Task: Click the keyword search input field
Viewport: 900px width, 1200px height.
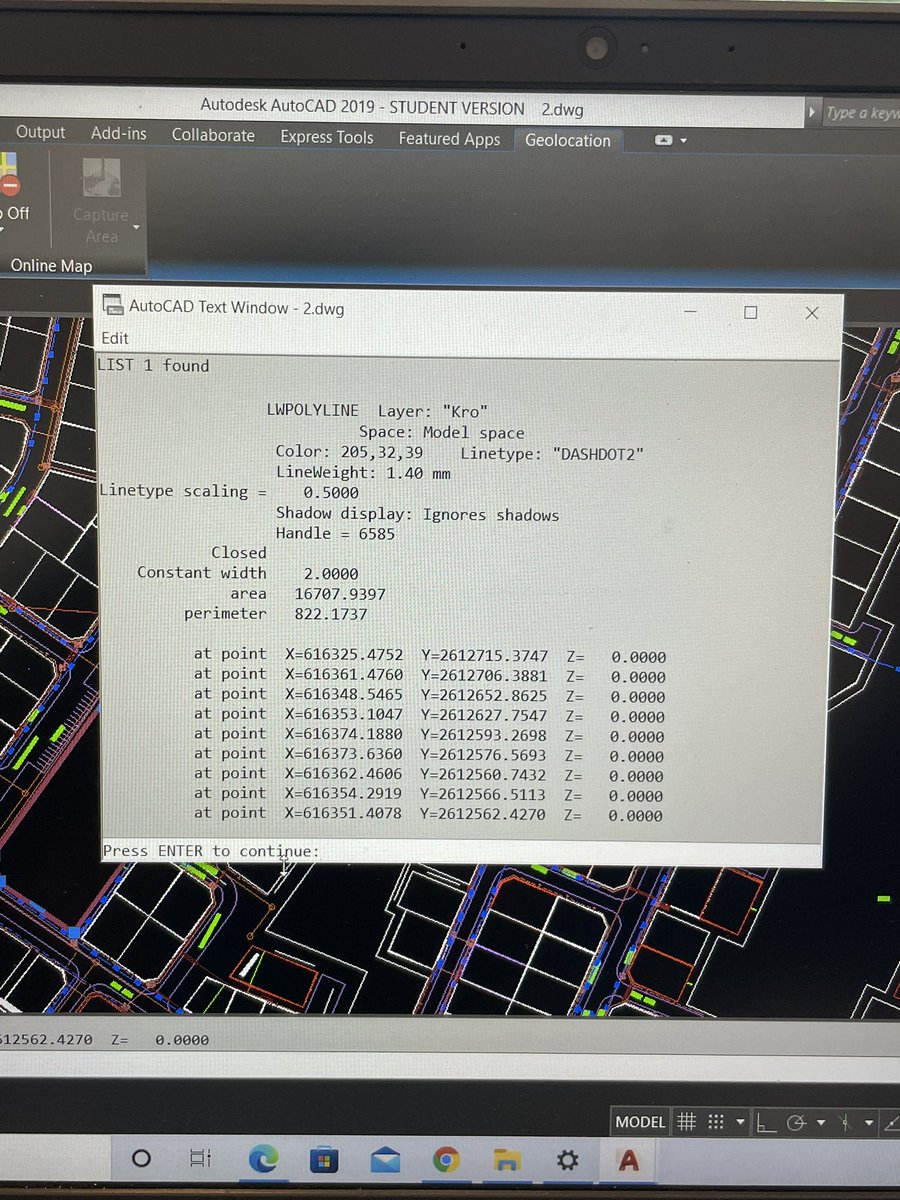Action: pos(860,113)
